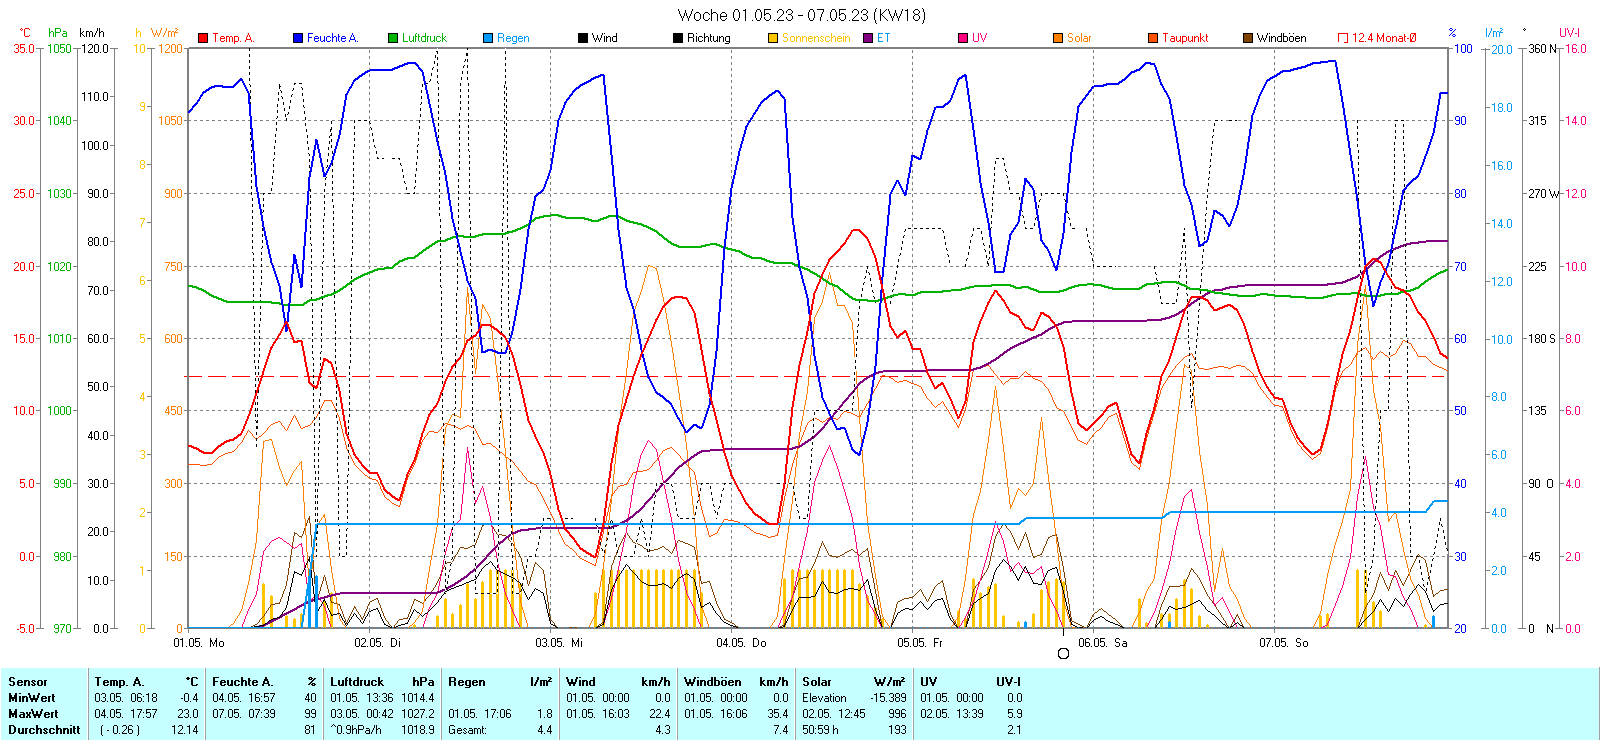Click the '04.05. Do' day label
Viewport: 1600px width, 740px height.
click(741, 643)
